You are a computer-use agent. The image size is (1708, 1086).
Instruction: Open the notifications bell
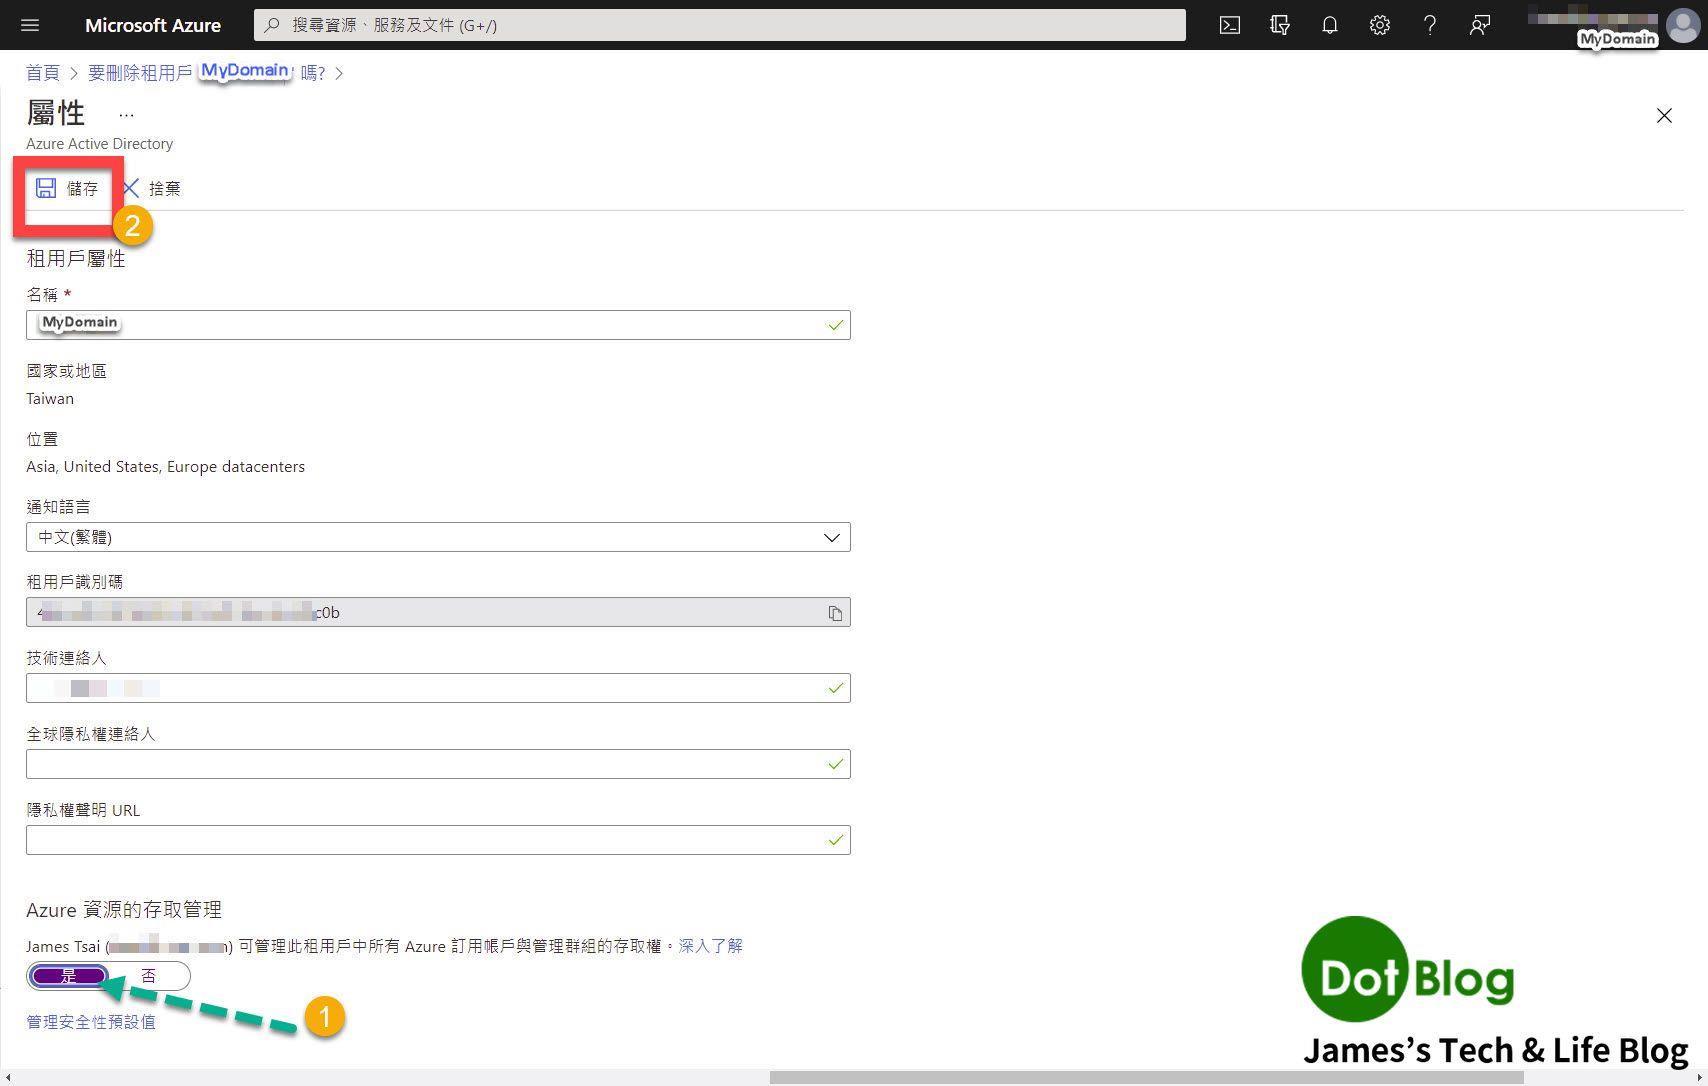click(1330, 25)
